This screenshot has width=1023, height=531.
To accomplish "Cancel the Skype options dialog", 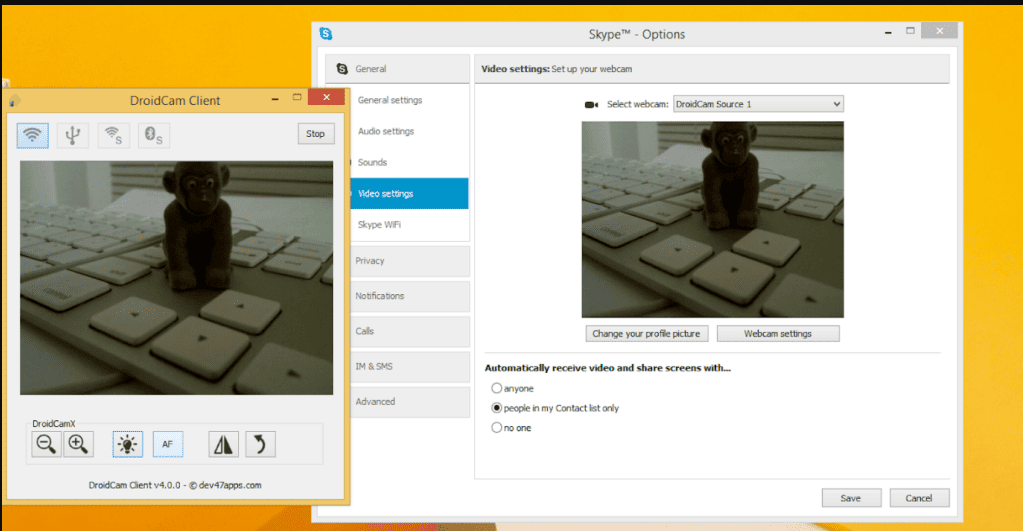I will (x=919, y=498).
